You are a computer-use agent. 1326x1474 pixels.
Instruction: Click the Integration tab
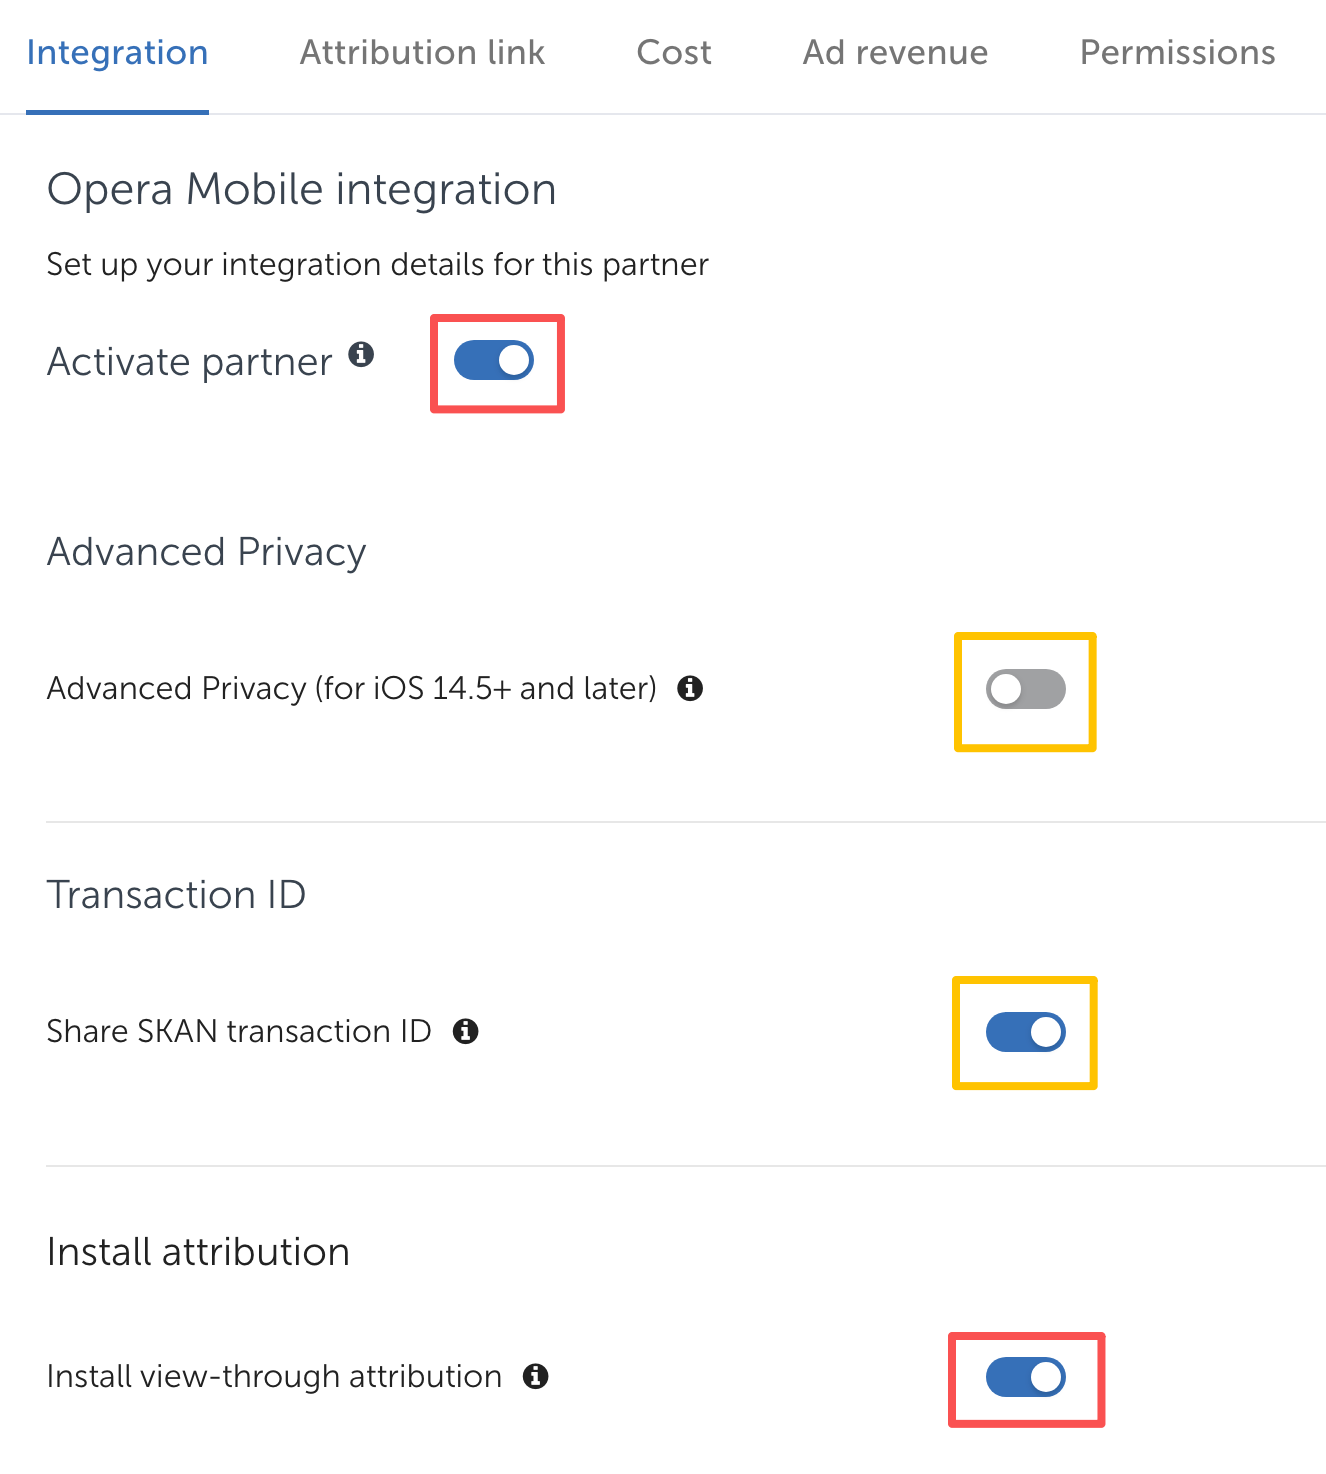click(x=117, y=52)
